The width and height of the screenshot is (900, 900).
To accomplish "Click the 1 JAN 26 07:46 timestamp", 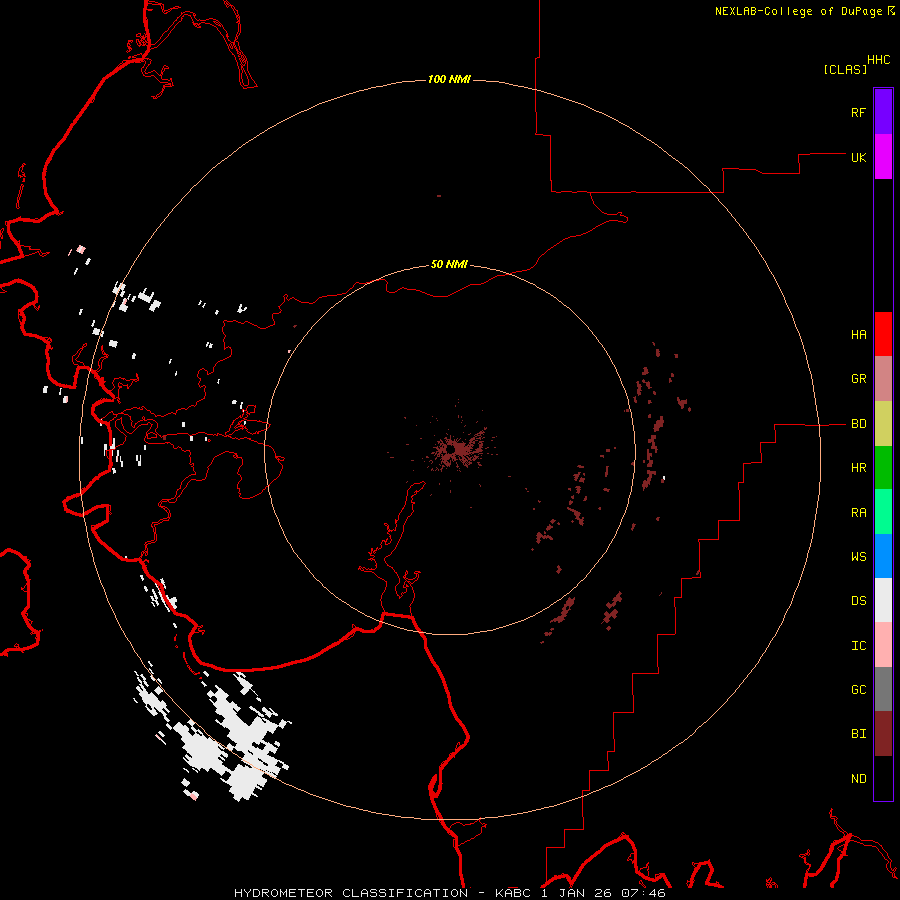I will [603, 893].
